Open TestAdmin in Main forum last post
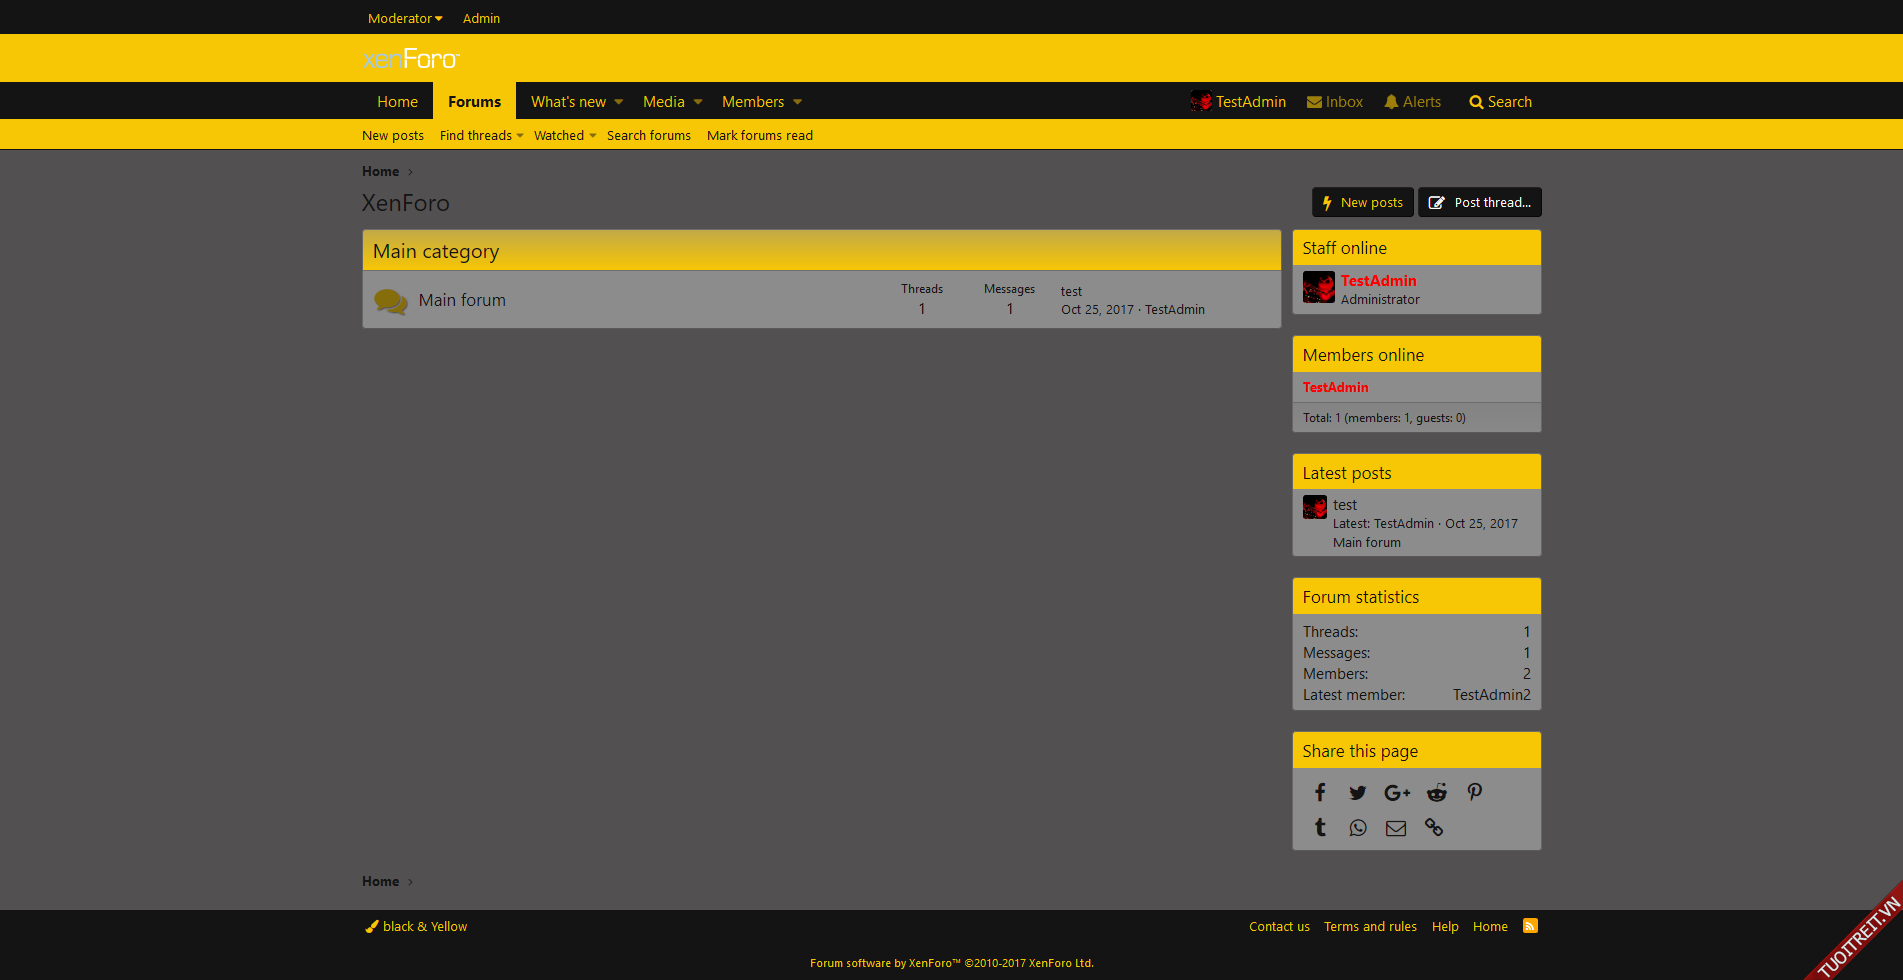The height and width of the screenshot is (980, 1903). point(1175,310)
